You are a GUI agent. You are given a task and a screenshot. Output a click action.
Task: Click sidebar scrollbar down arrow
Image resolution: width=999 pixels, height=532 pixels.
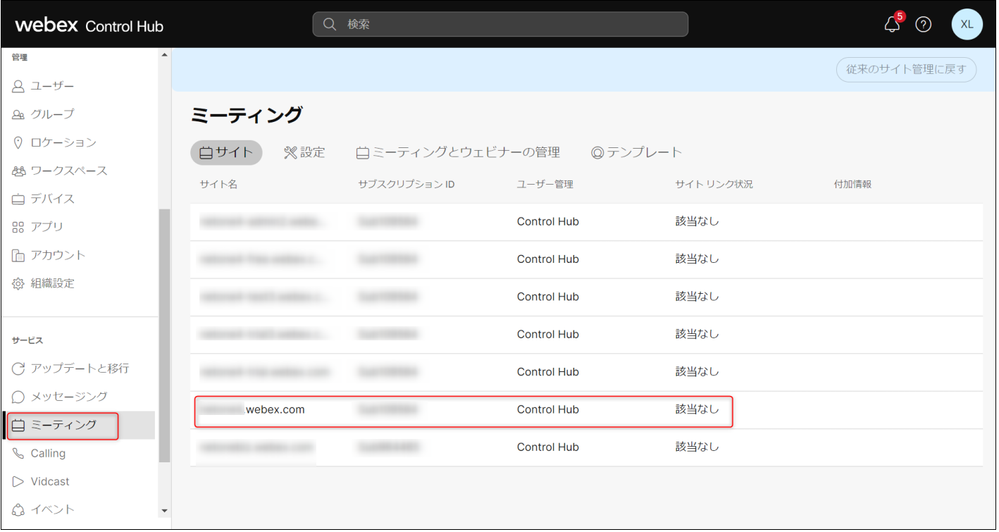pyautogui.click(x=164, y=511)
